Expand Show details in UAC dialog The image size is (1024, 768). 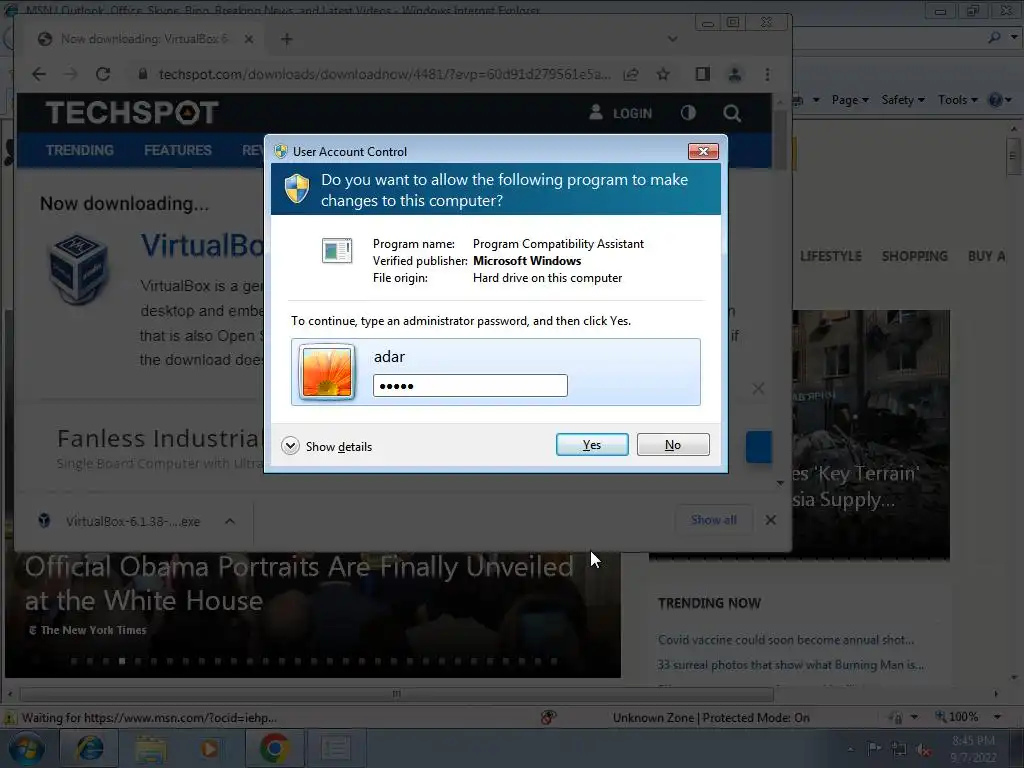tap(327, 447)
